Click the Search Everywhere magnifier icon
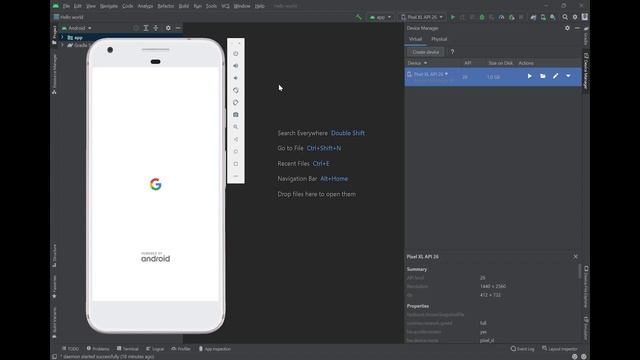 [x=565, y=17]
